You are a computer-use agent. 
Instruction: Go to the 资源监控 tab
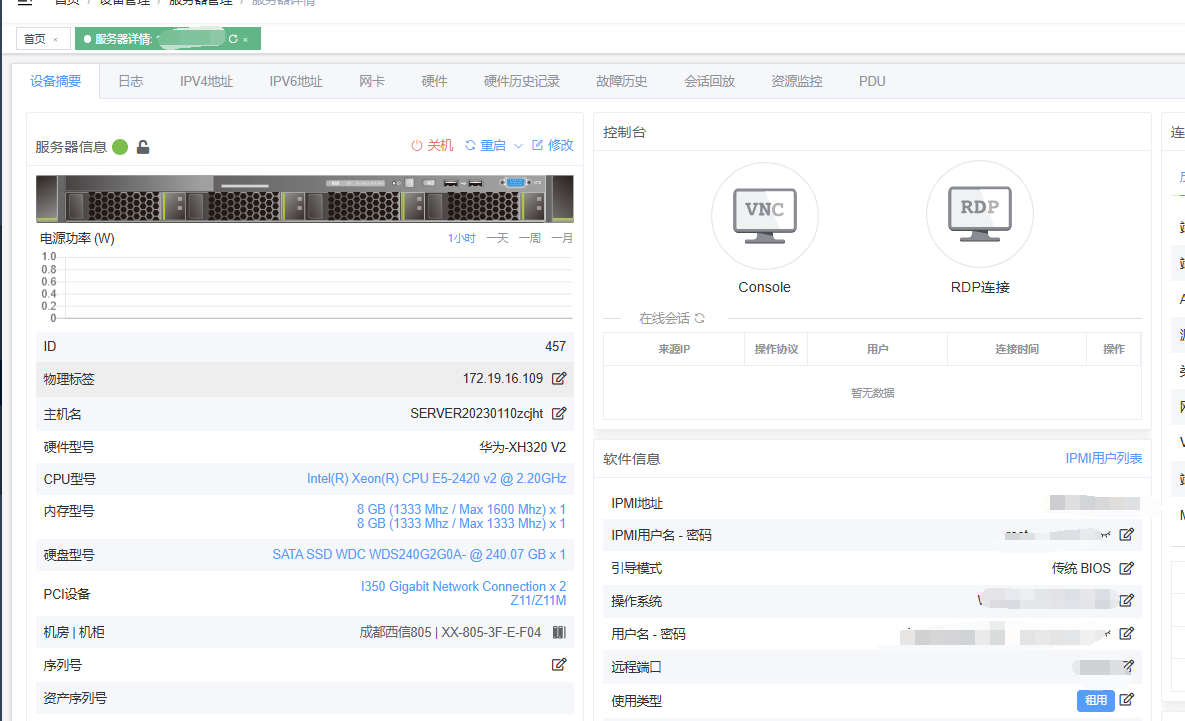tap(796, 81)
